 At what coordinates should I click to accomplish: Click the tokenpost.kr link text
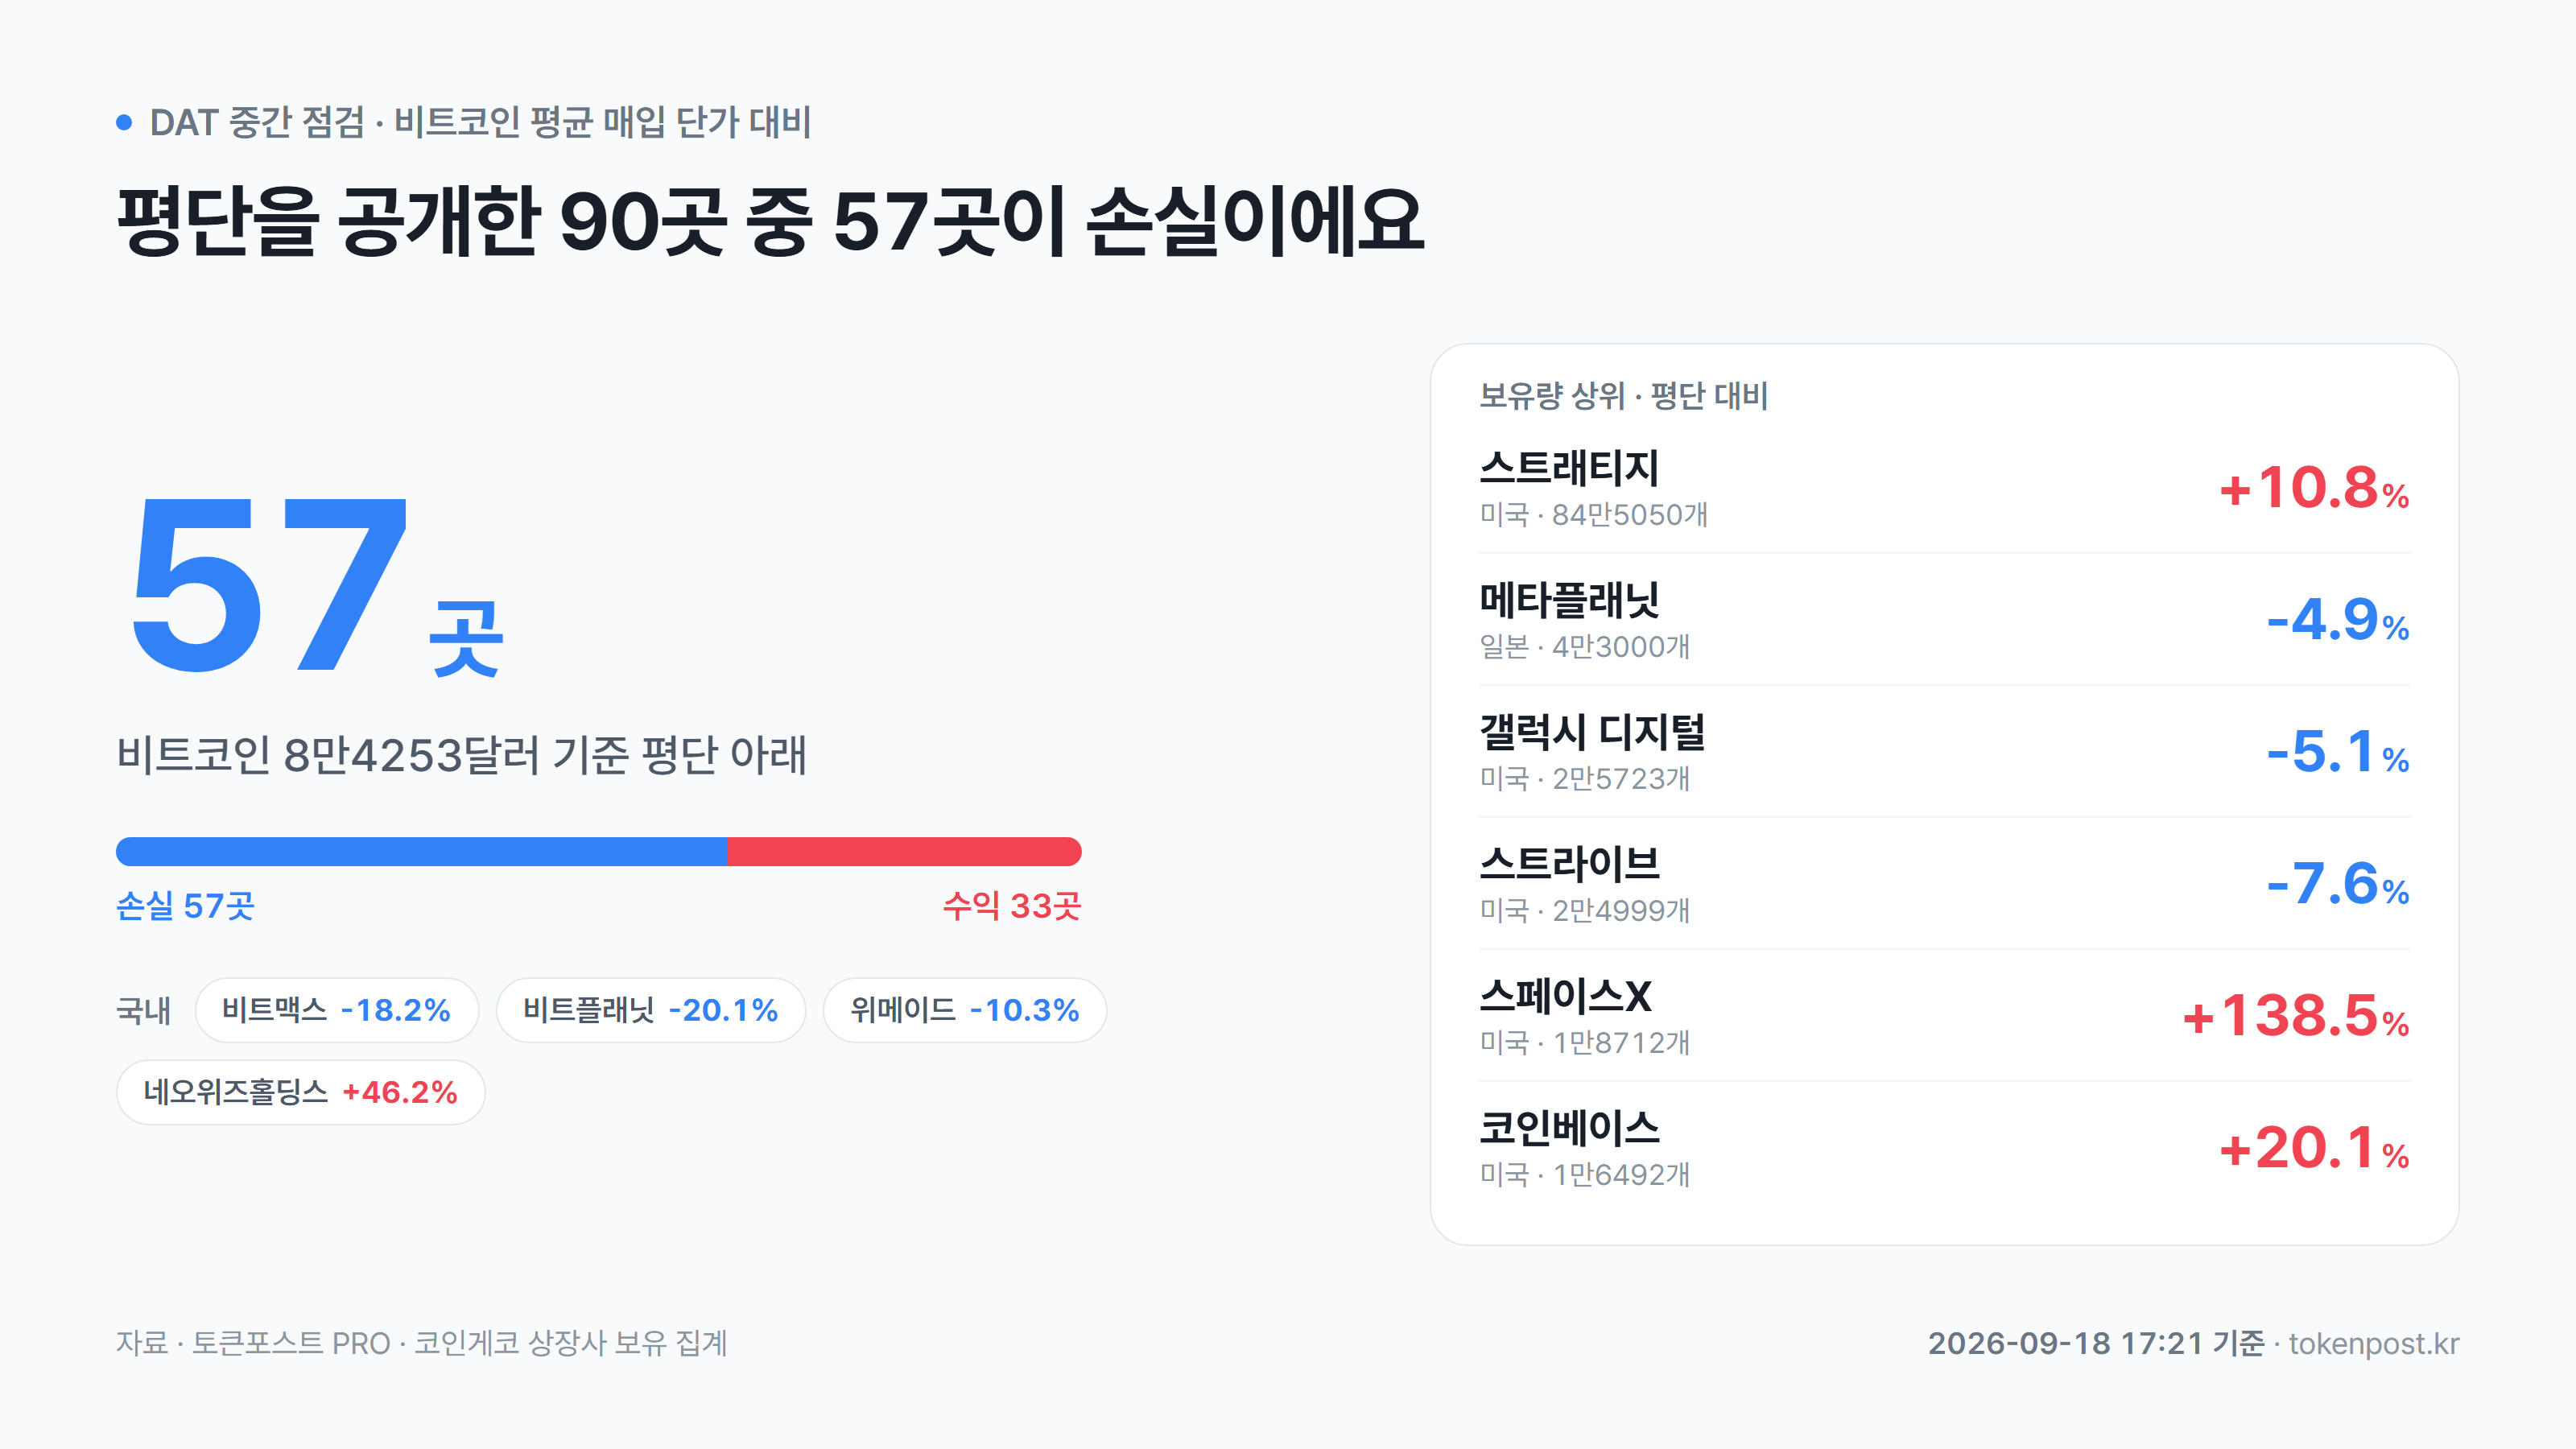[2374, 1343]
